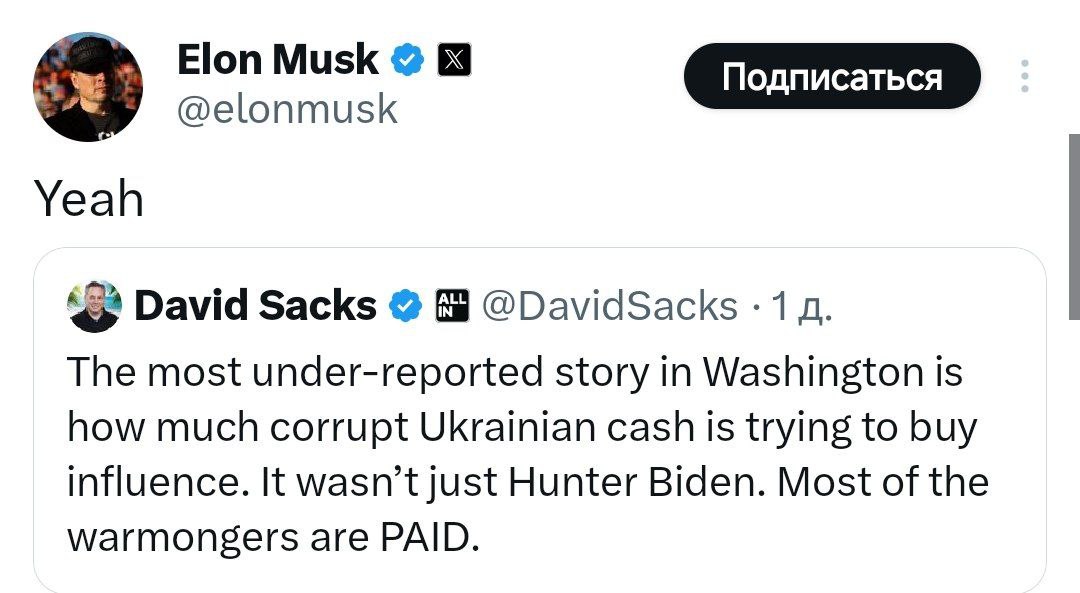The width and height of the screenshot is (1080, 593).
Task: Click the @DavidSacks handle
Action: click(610, 306)
